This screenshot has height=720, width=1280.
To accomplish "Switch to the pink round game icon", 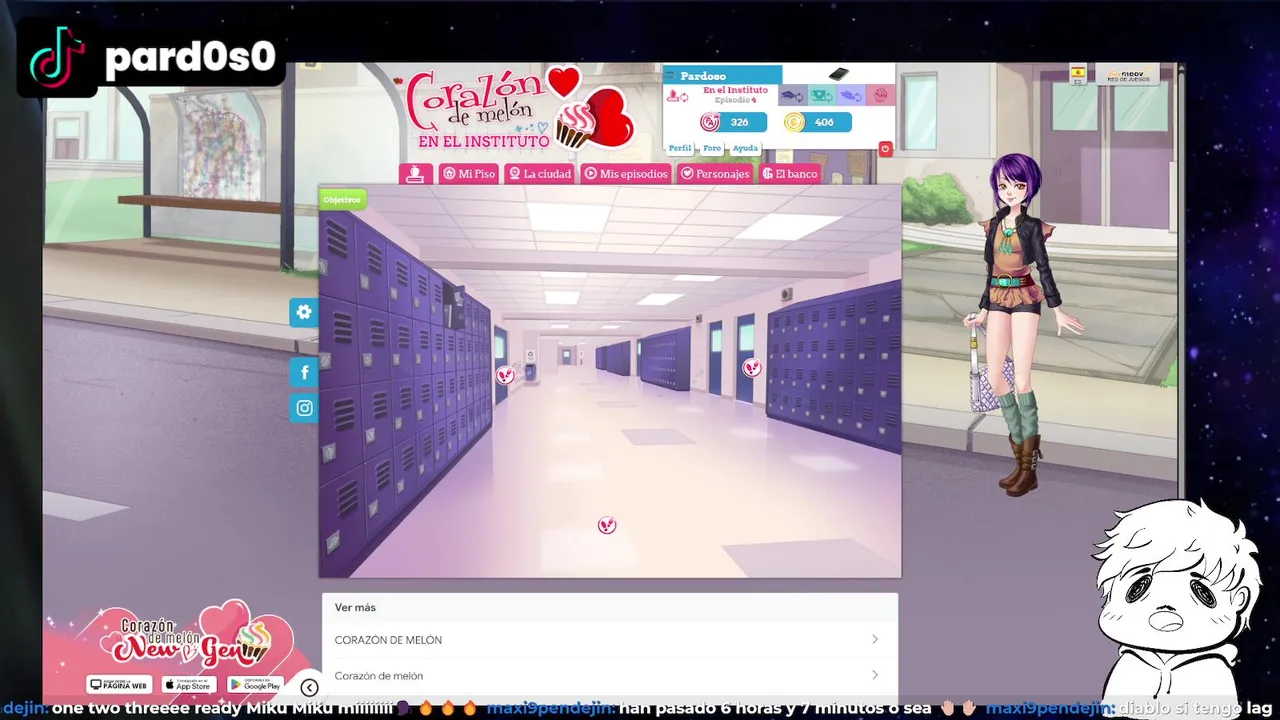I will click(x=879, y=96).
